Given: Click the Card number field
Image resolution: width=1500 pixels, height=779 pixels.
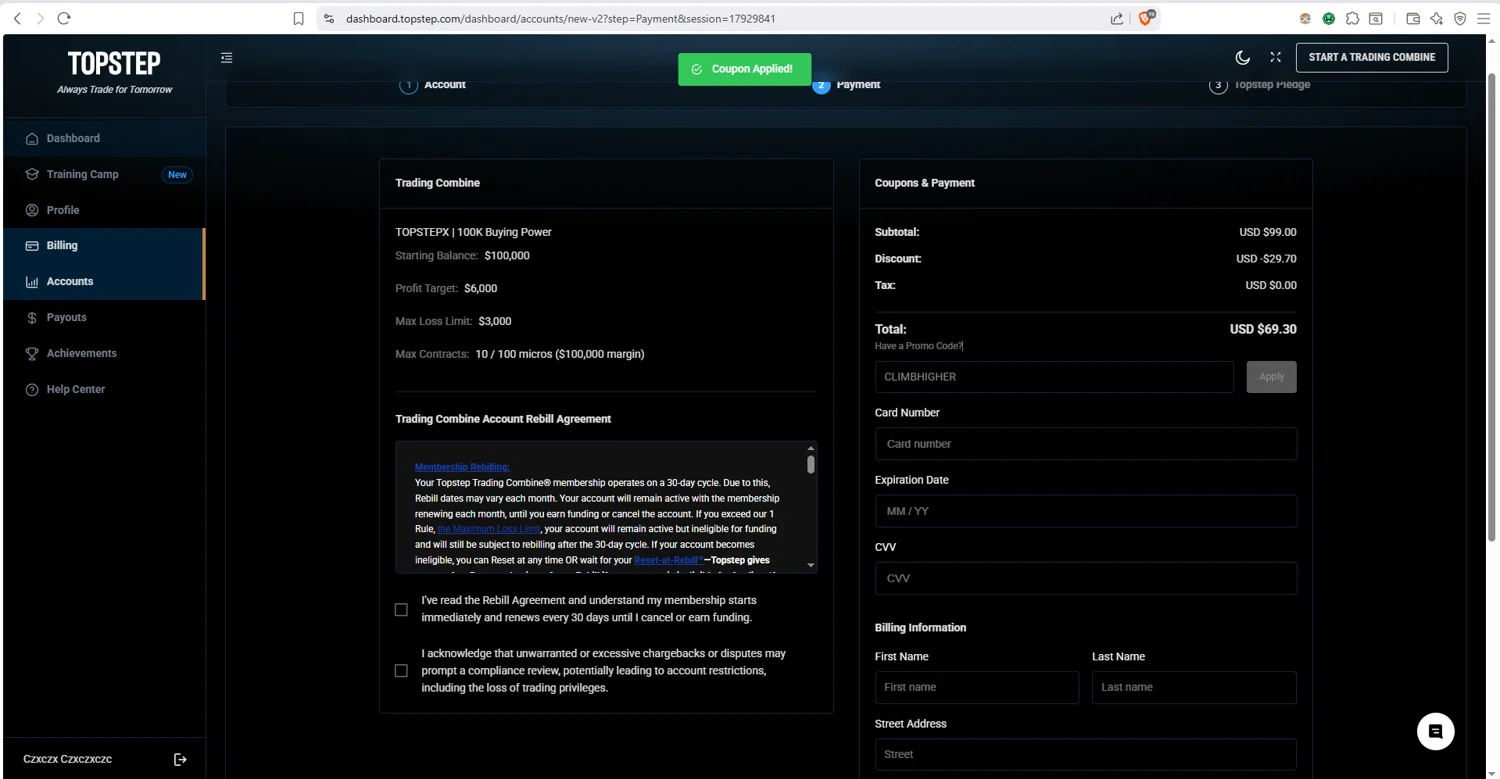Looking at the screenshot, I should tap(1086, 444).
